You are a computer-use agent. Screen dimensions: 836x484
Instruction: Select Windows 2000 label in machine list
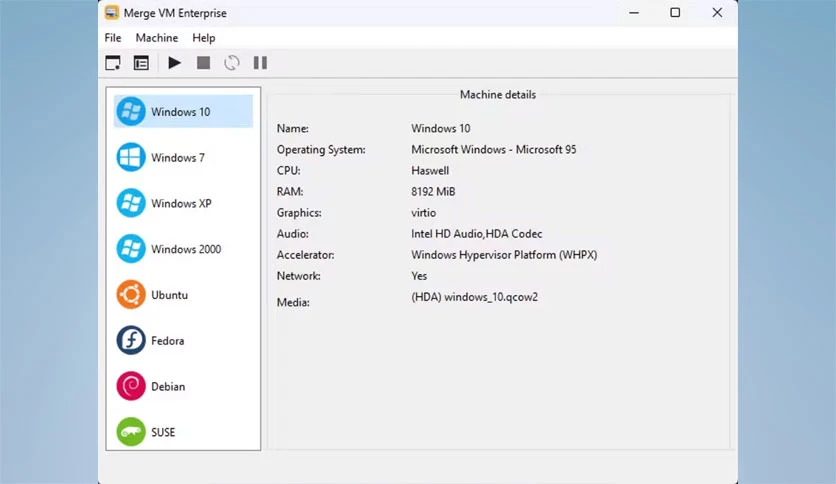click(186, 249)
